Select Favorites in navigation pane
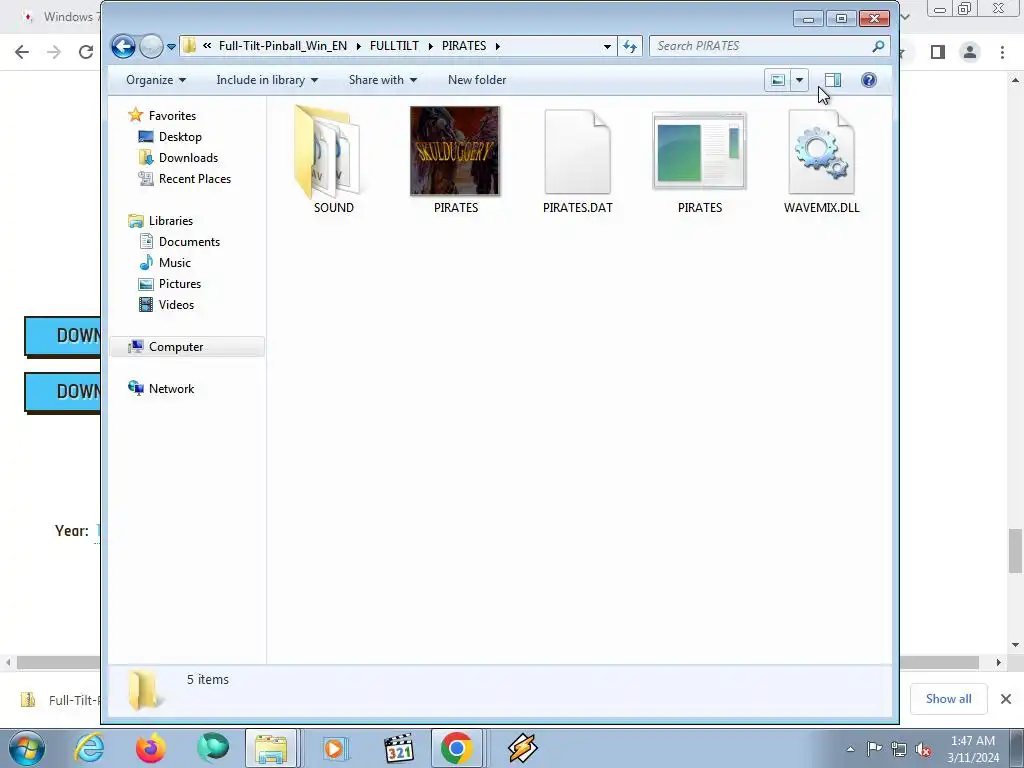1024x768 pixels. pyautogui.click(x=172, y=116)
